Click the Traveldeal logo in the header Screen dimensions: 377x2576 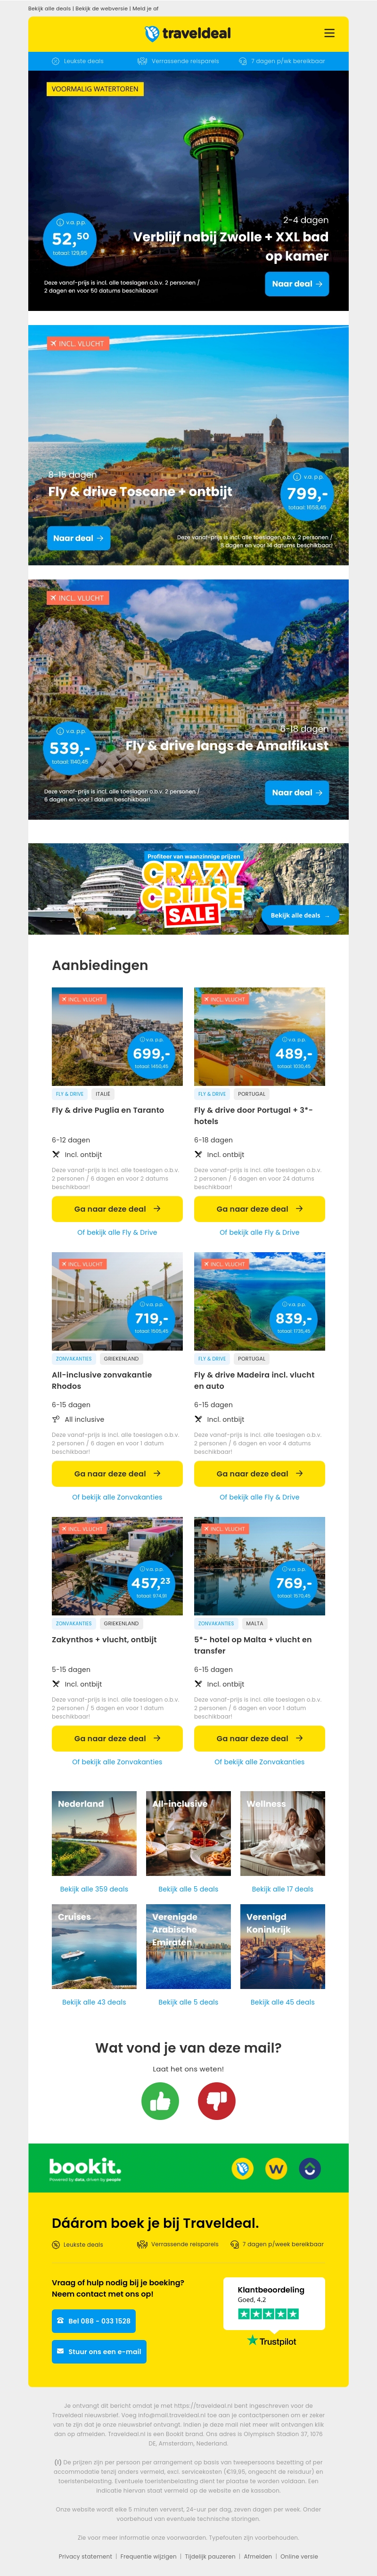188,33
